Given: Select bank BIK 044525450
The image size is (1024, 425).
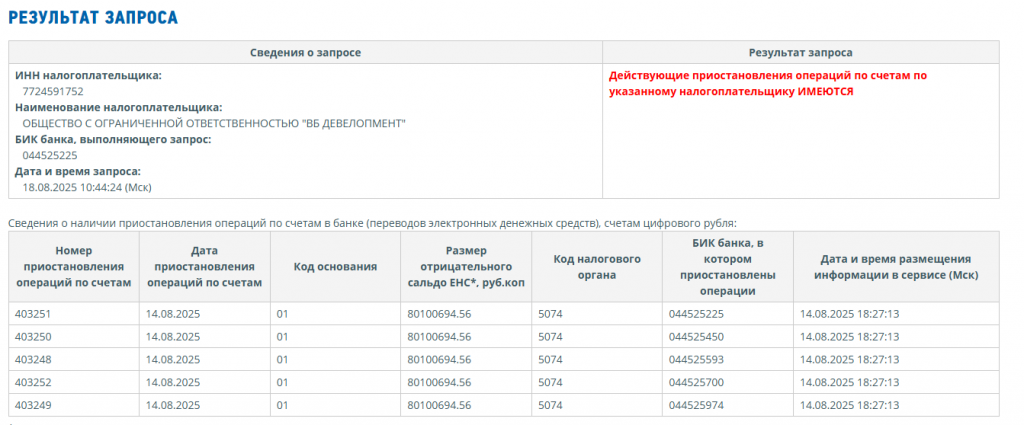Looking at the screenshot, I should pos(696,337).
